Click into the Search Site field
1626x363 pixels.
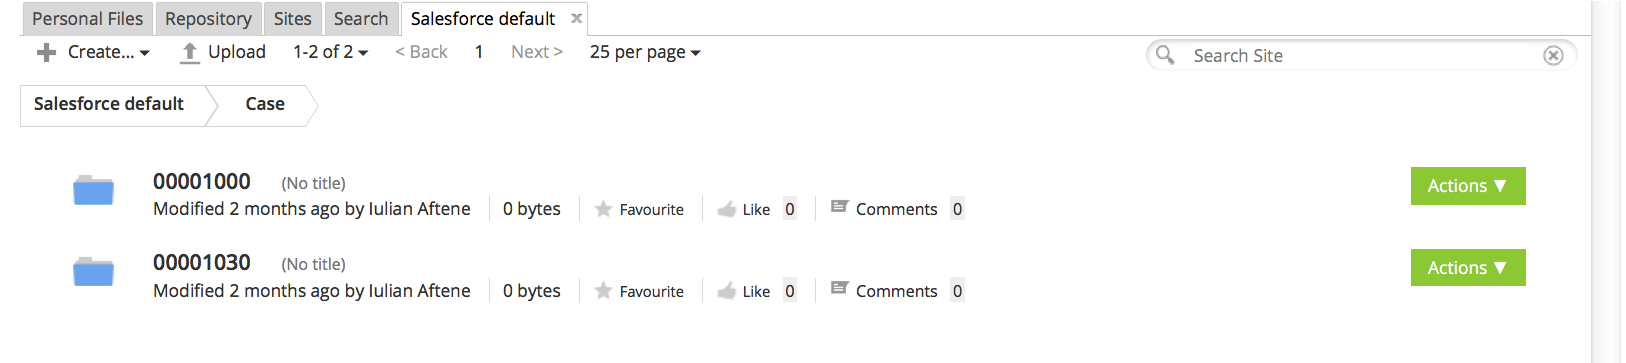click(1362, 56)
